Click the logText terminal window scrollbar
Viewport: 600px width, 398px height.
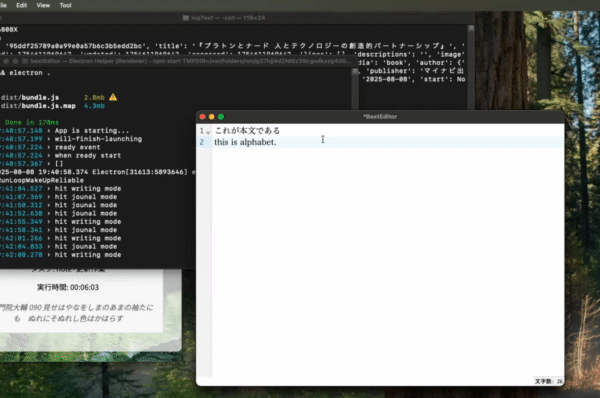(x=471, y=67)
